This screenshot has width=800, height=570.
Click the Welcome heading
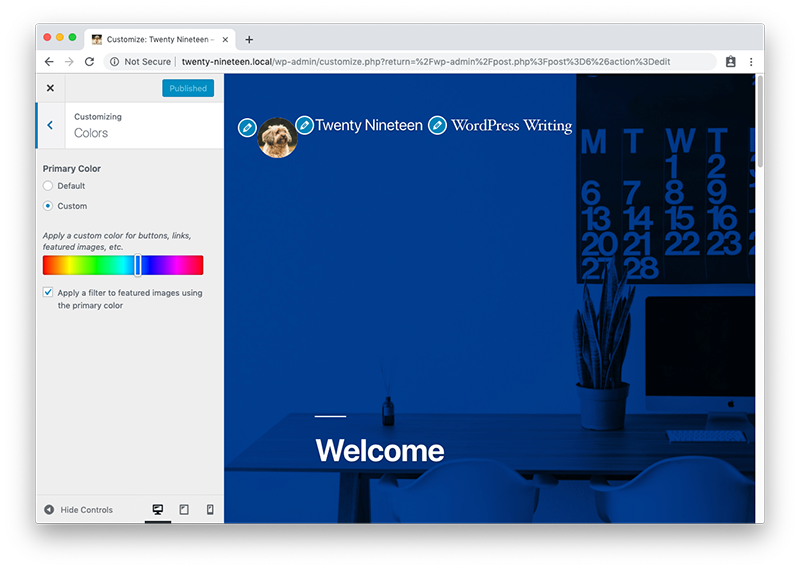pos(380,451)
